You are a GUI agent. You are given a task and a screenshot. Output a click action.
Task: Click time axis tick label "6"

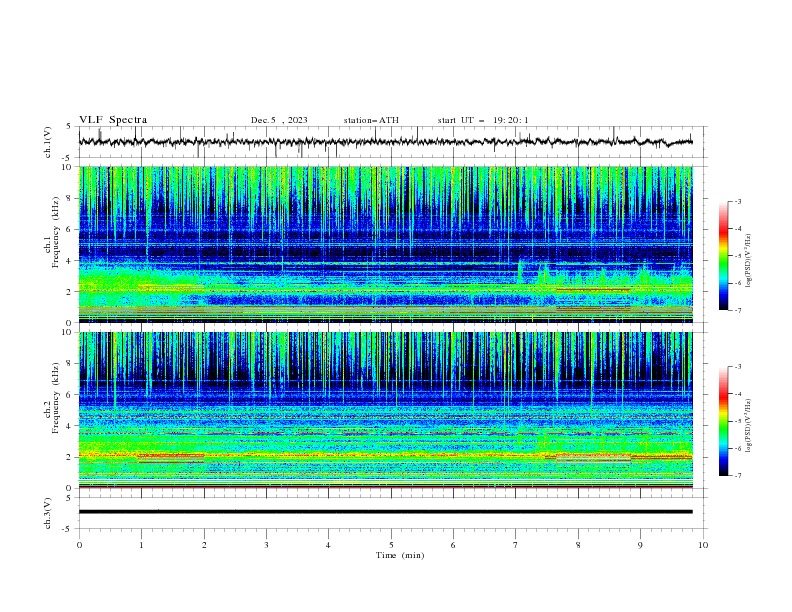click(x=453, y=545)
